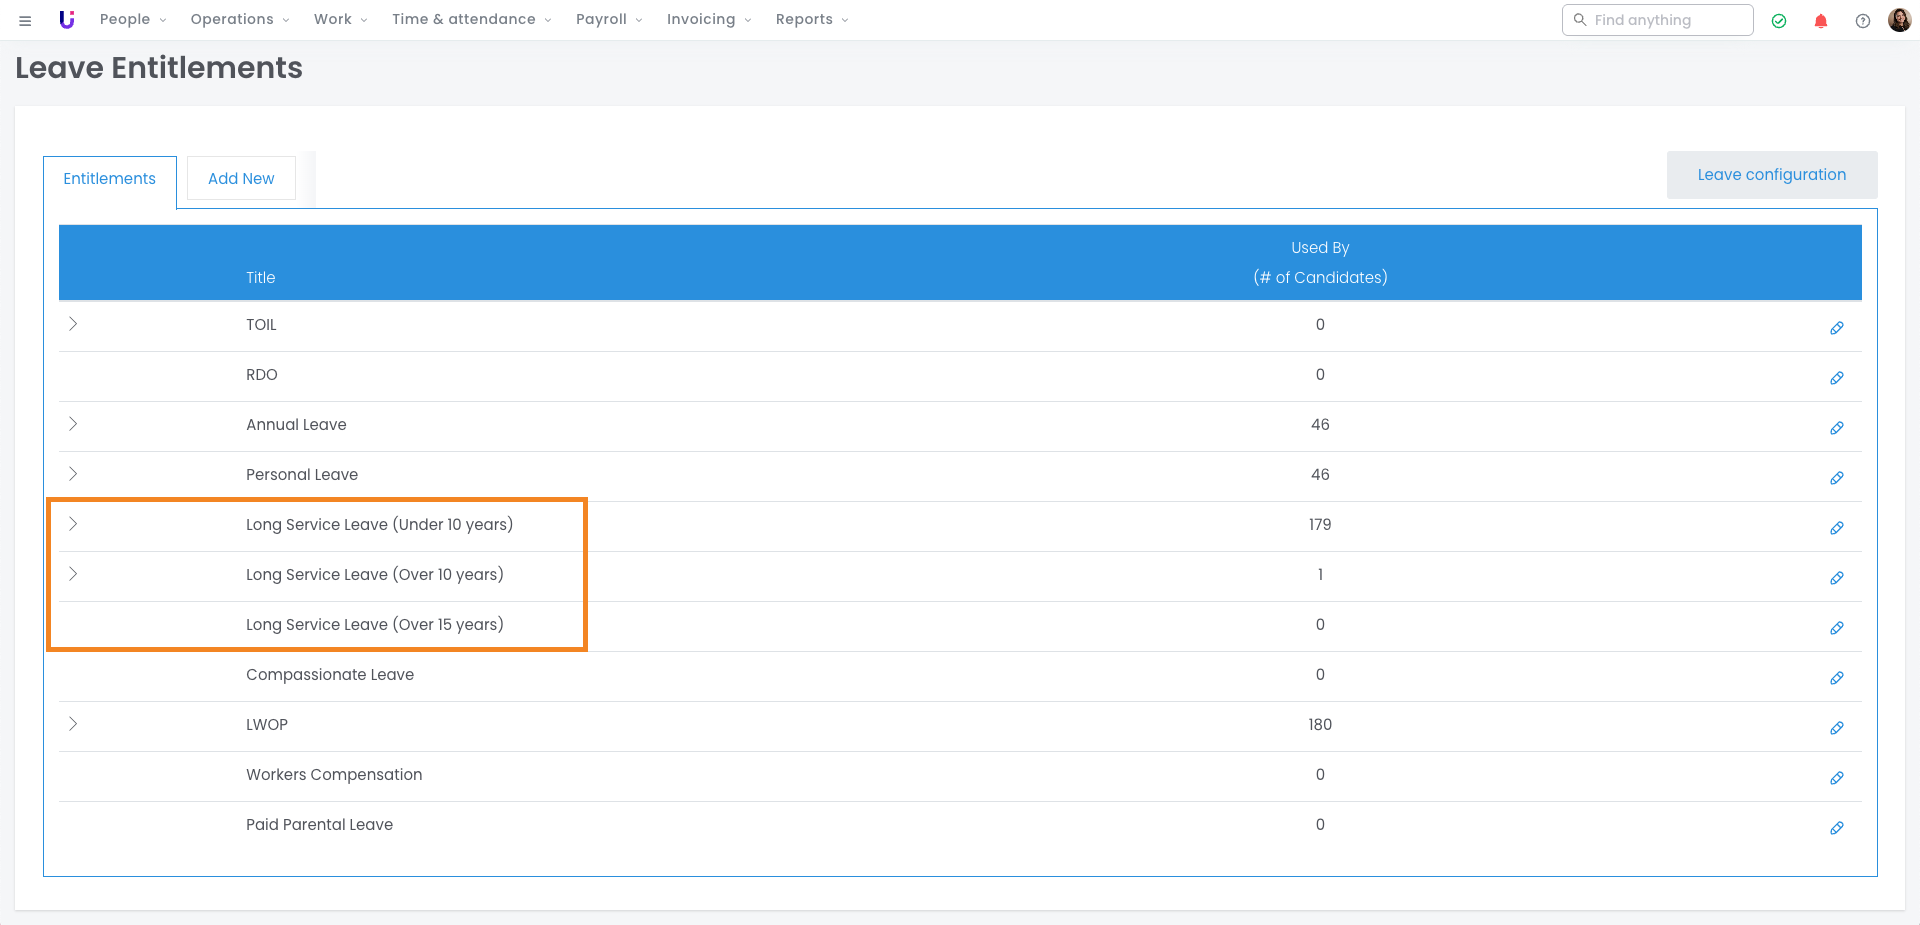The height and width of the screenshot is (925, 1920).
Task: Click edit icon for Compassionate Leave
Action: pos(1836,678)
